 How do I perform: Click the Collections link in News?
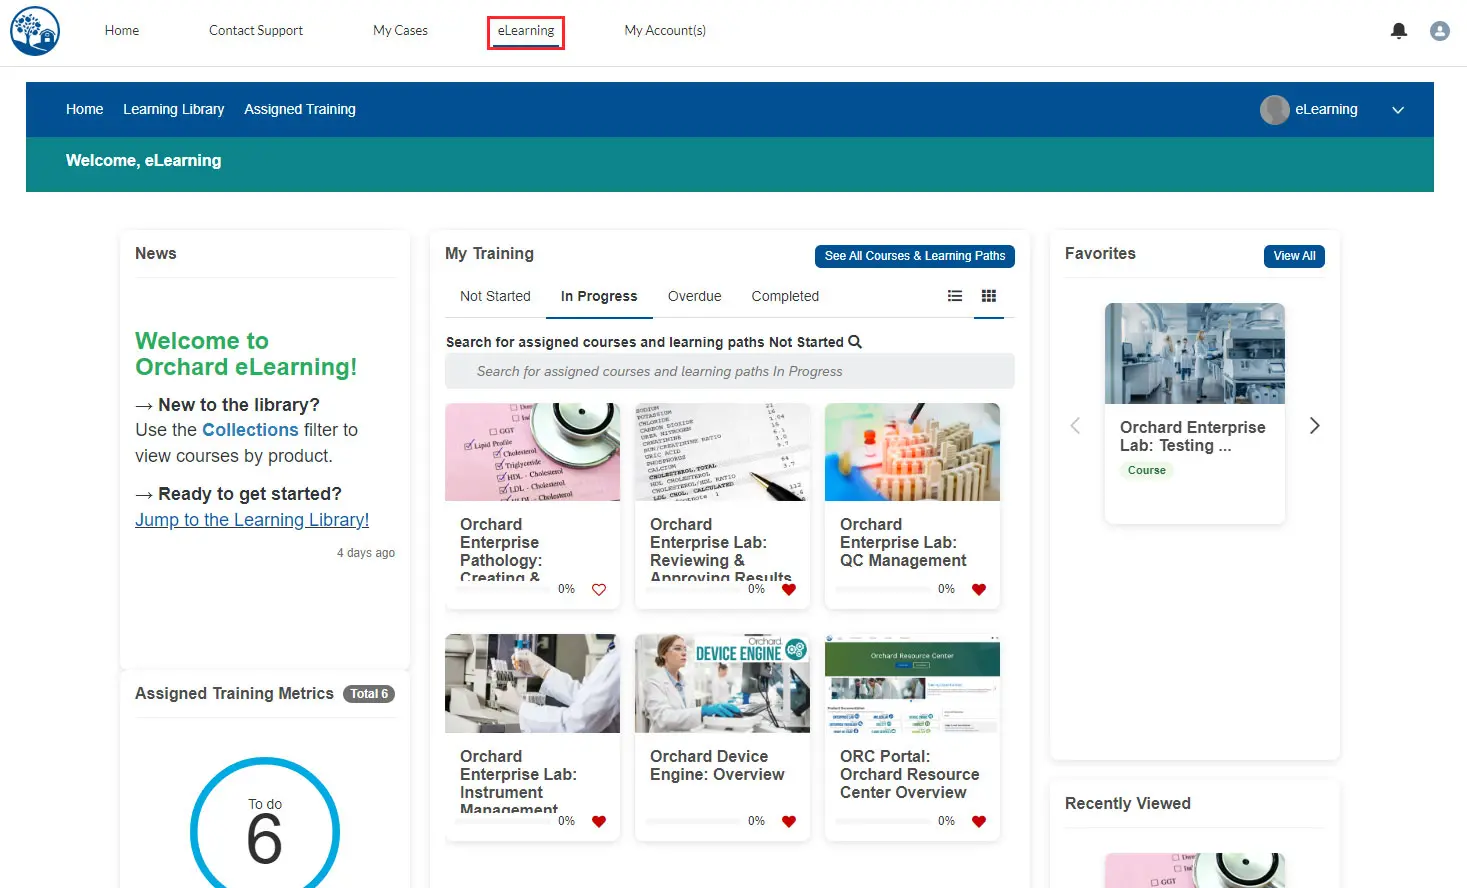click(x=250, y=430)
